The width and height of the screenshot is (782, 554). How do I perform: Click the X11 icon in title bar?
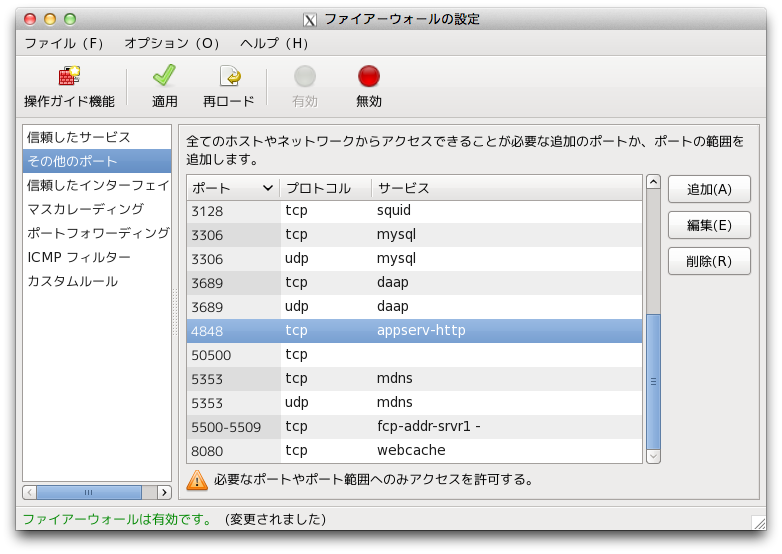(x=311, y=19)
